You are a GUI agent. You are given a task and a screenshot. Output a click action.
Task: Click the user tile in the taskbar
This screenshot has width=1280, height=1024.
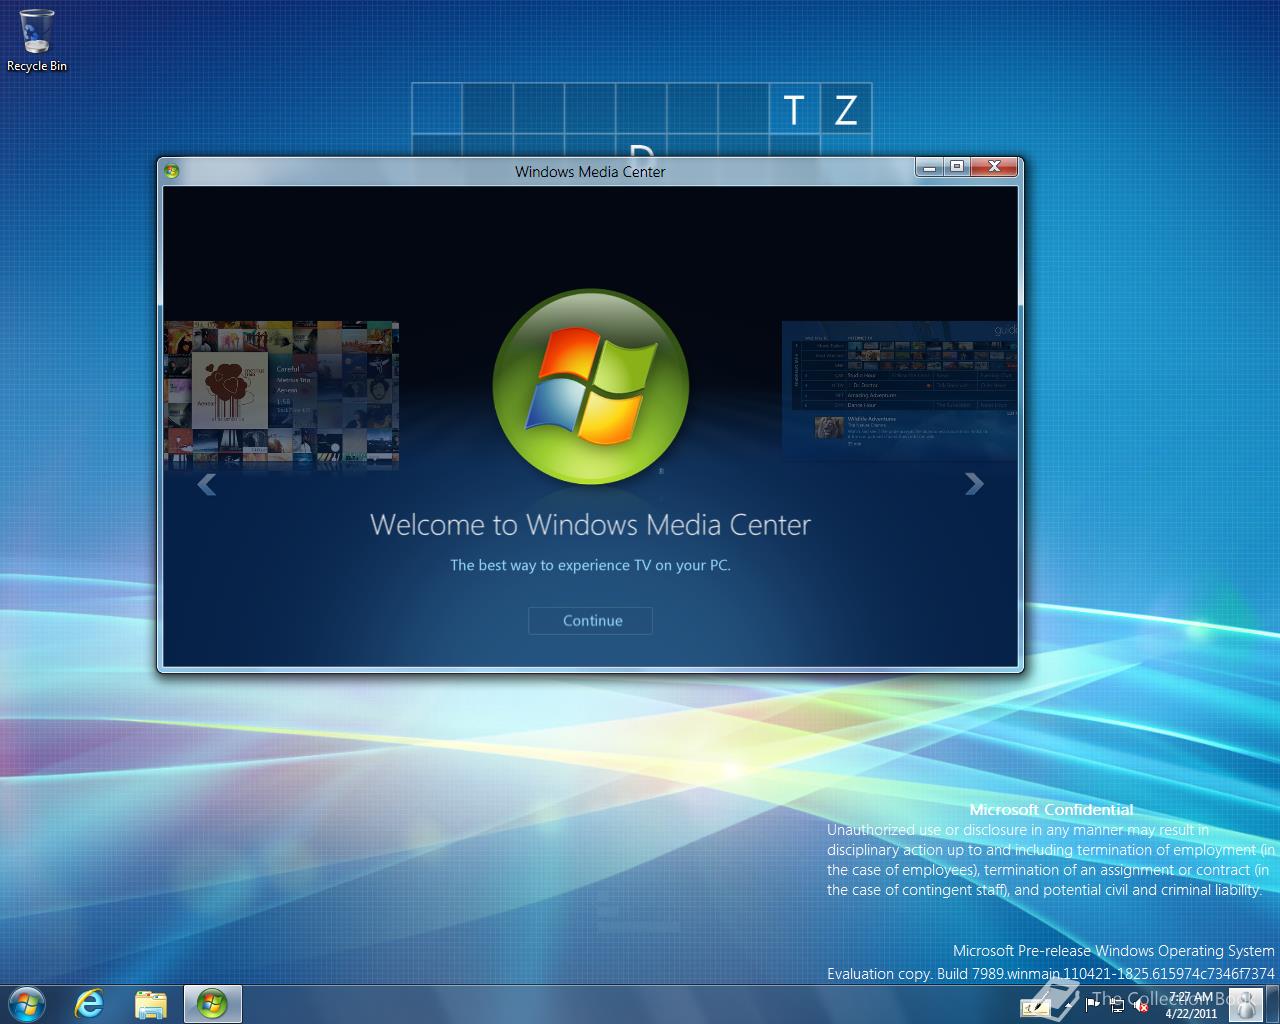1245,1005
